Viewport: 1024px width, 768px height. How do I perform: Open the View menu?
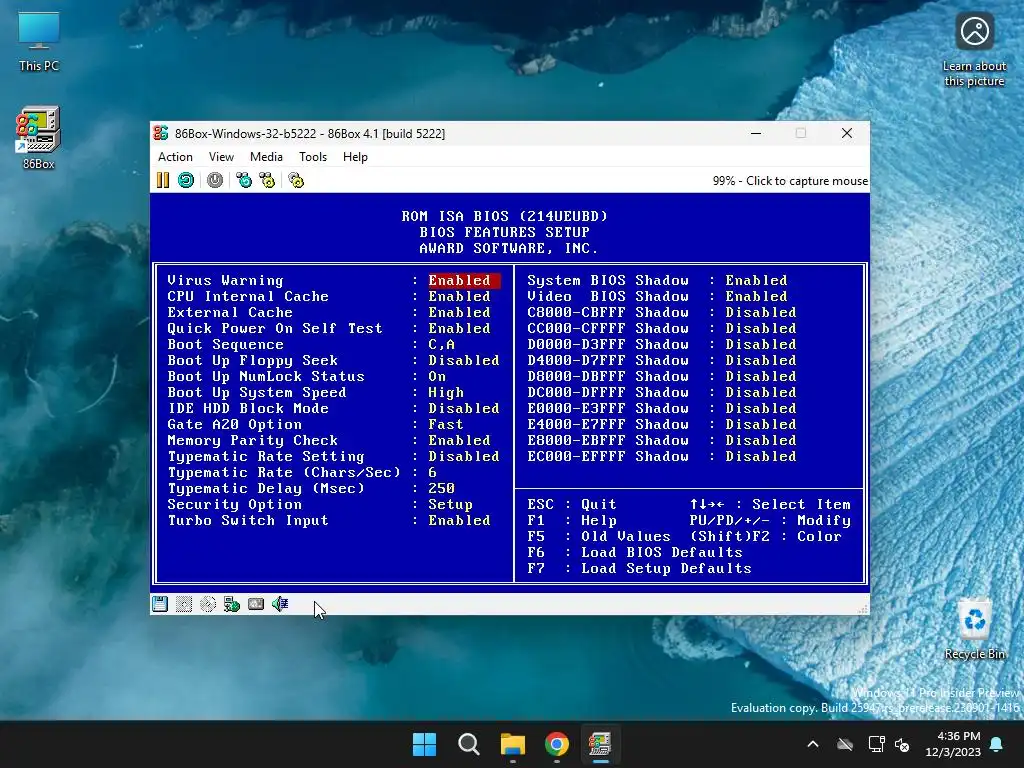[221, 157]
